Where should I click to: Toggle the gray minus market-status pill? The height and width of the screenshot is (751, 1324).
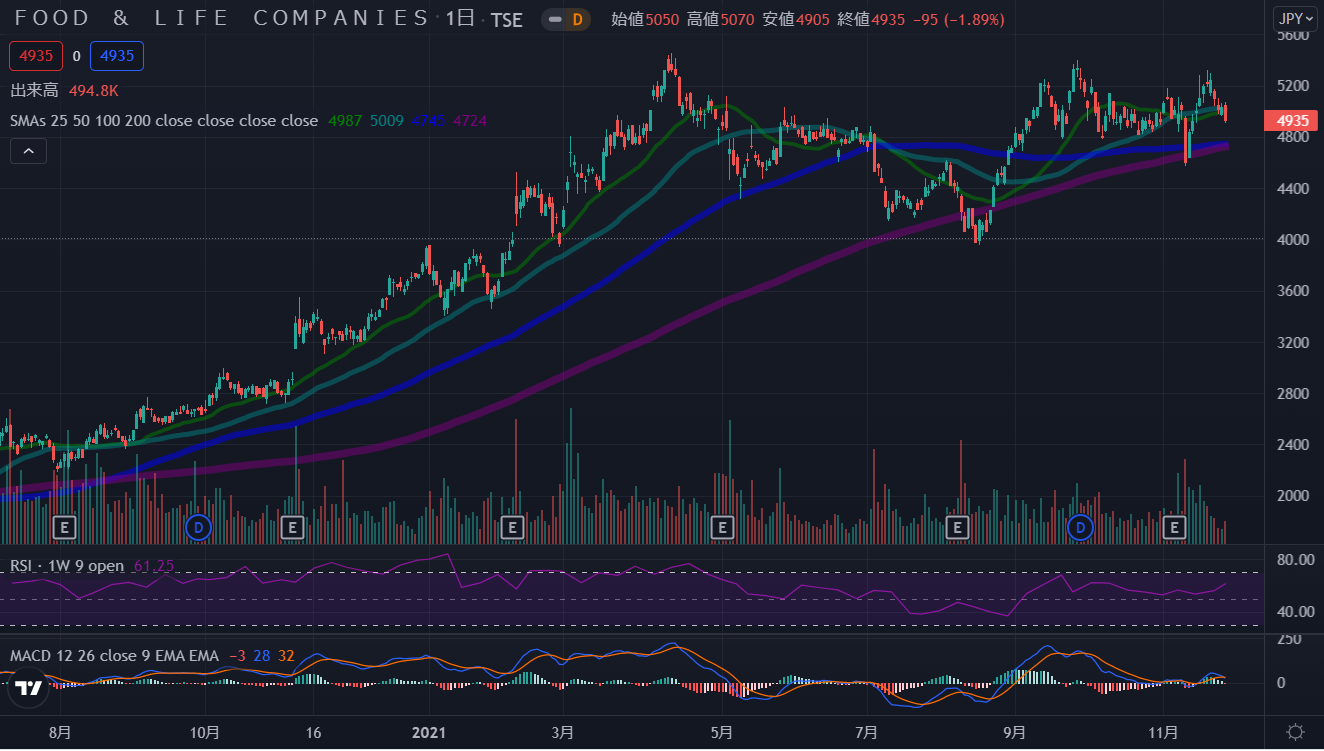555,19
